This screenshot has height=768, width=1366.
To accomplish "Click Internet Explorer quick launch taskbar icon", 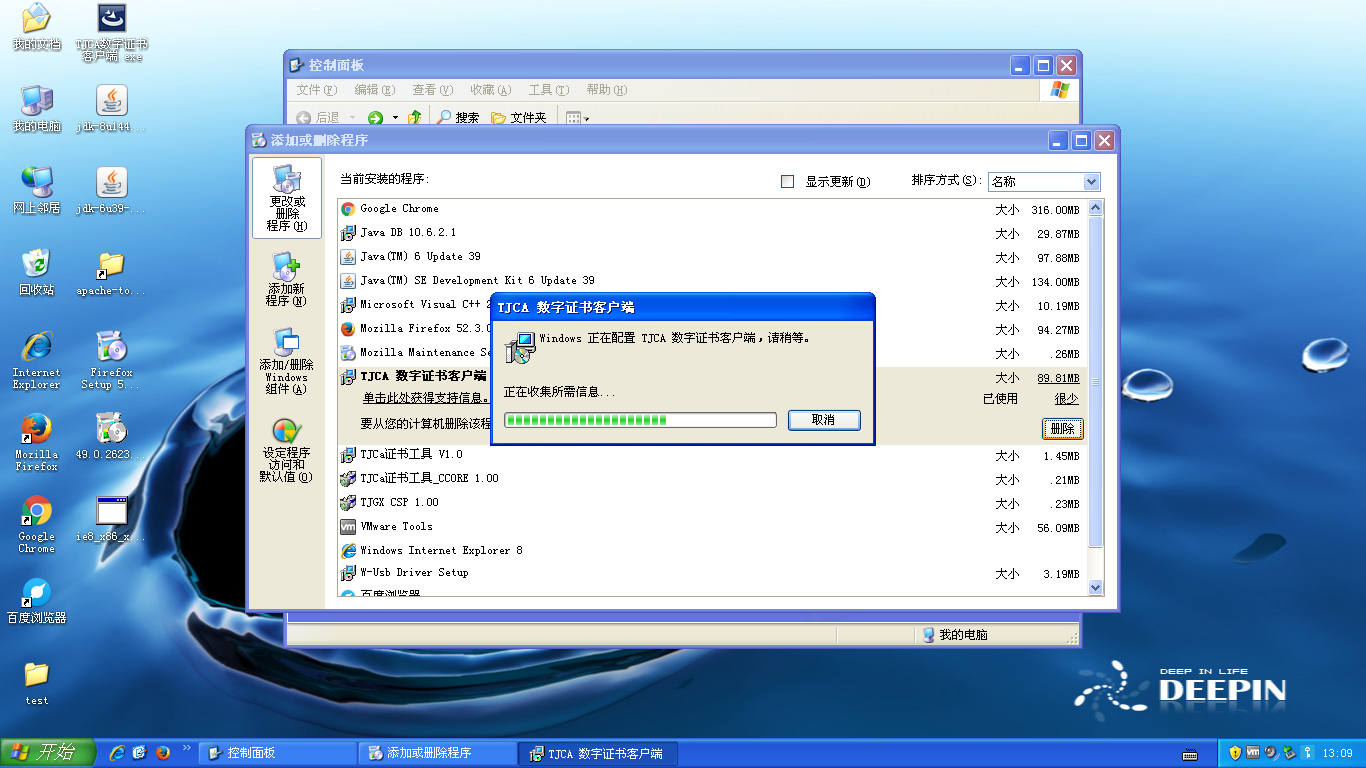I will [117, 752].
